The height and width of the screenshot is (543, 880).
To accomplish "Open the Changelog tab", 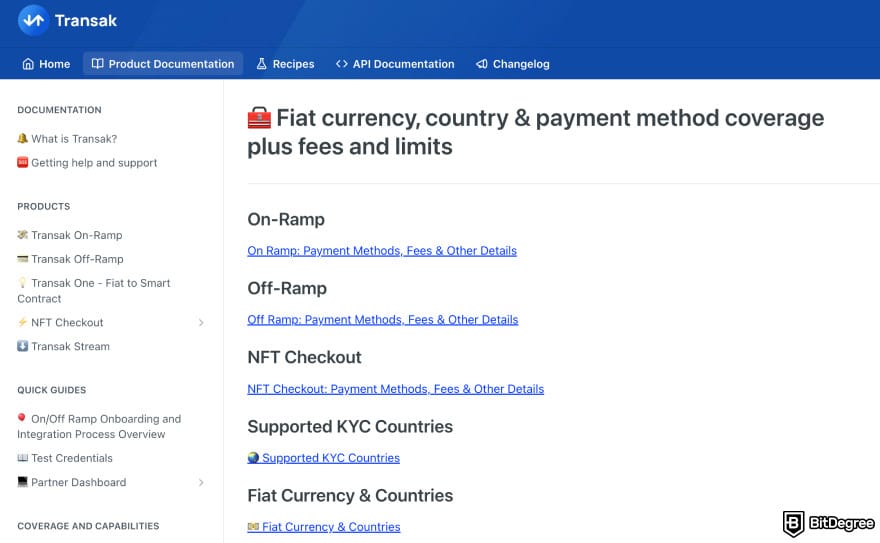I will tap(512, 64).
